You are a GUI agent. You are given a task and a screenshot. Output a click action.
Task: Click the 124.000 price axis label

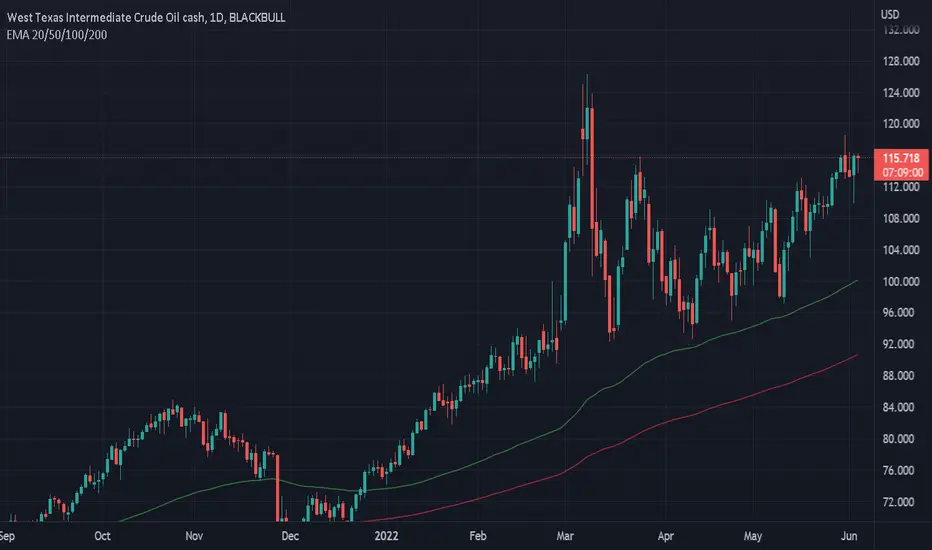[901, 93]
